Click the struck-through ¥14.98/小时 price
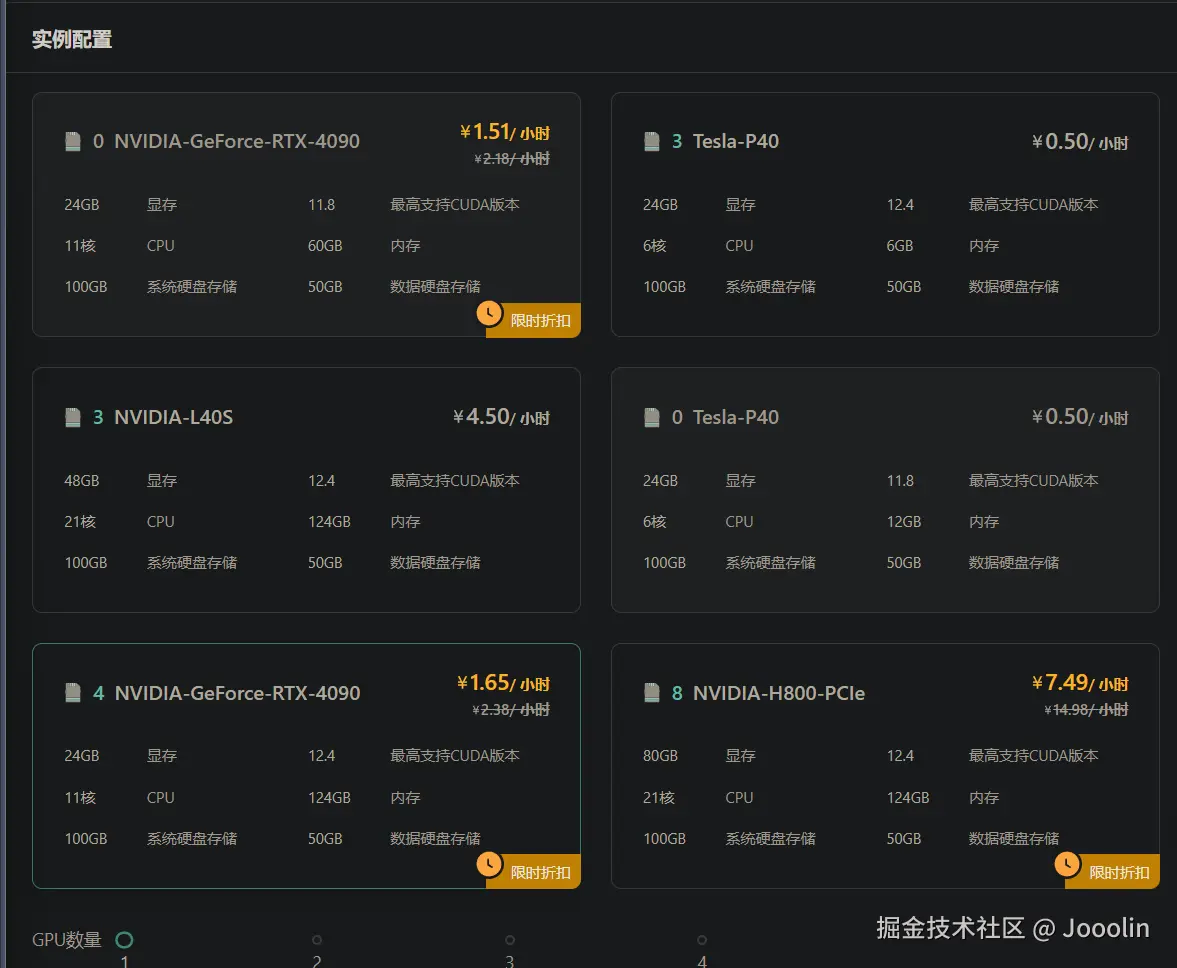 (x=1086, y=709)
